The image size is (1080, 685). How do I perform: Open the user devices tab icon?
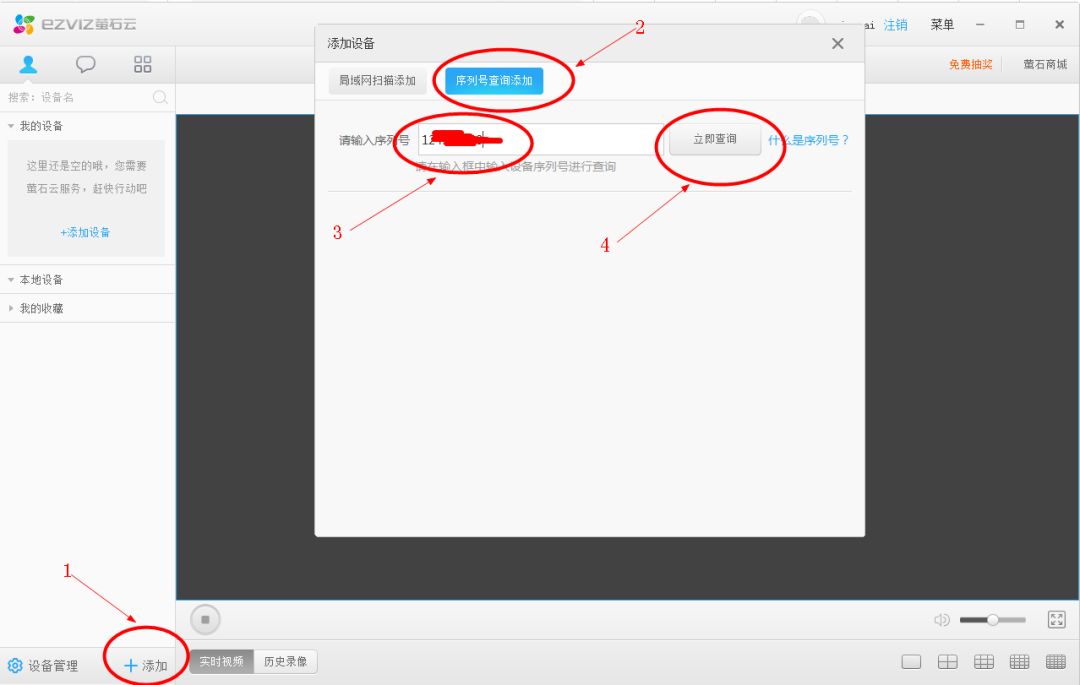pos(28,65)
